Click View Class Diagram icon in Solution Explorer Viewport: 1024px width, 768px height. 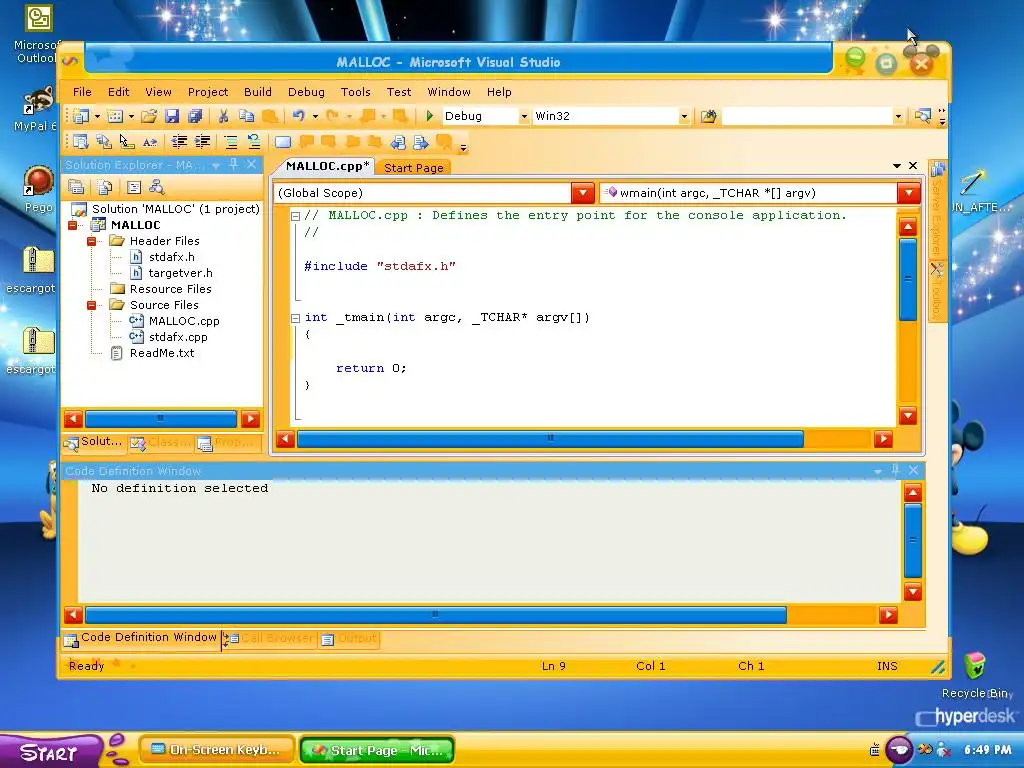tap(157, 187)
